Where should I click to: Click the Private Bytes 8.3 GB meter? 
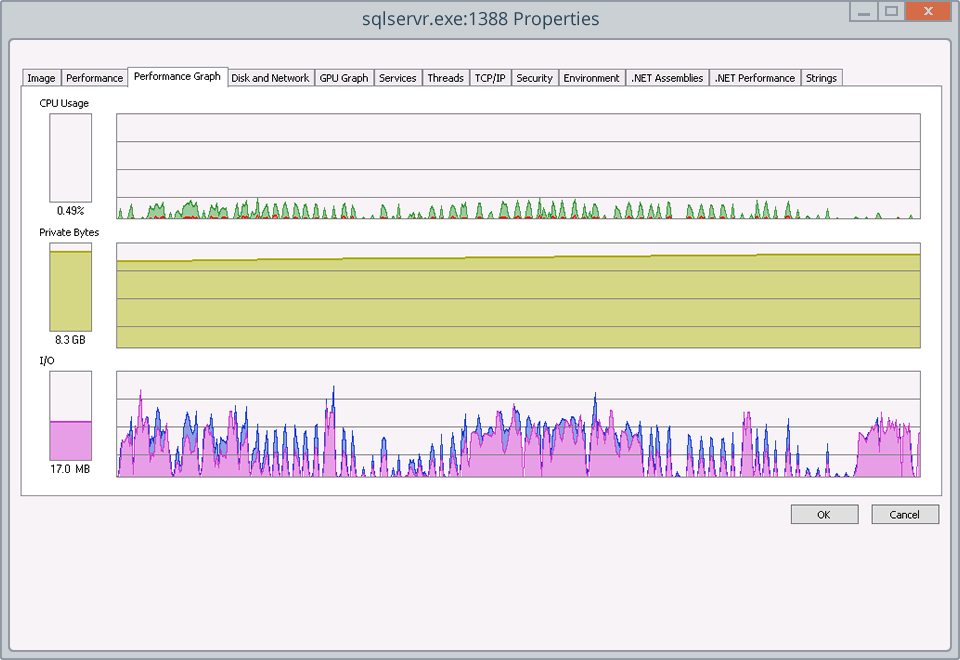(x=71, y=288)
